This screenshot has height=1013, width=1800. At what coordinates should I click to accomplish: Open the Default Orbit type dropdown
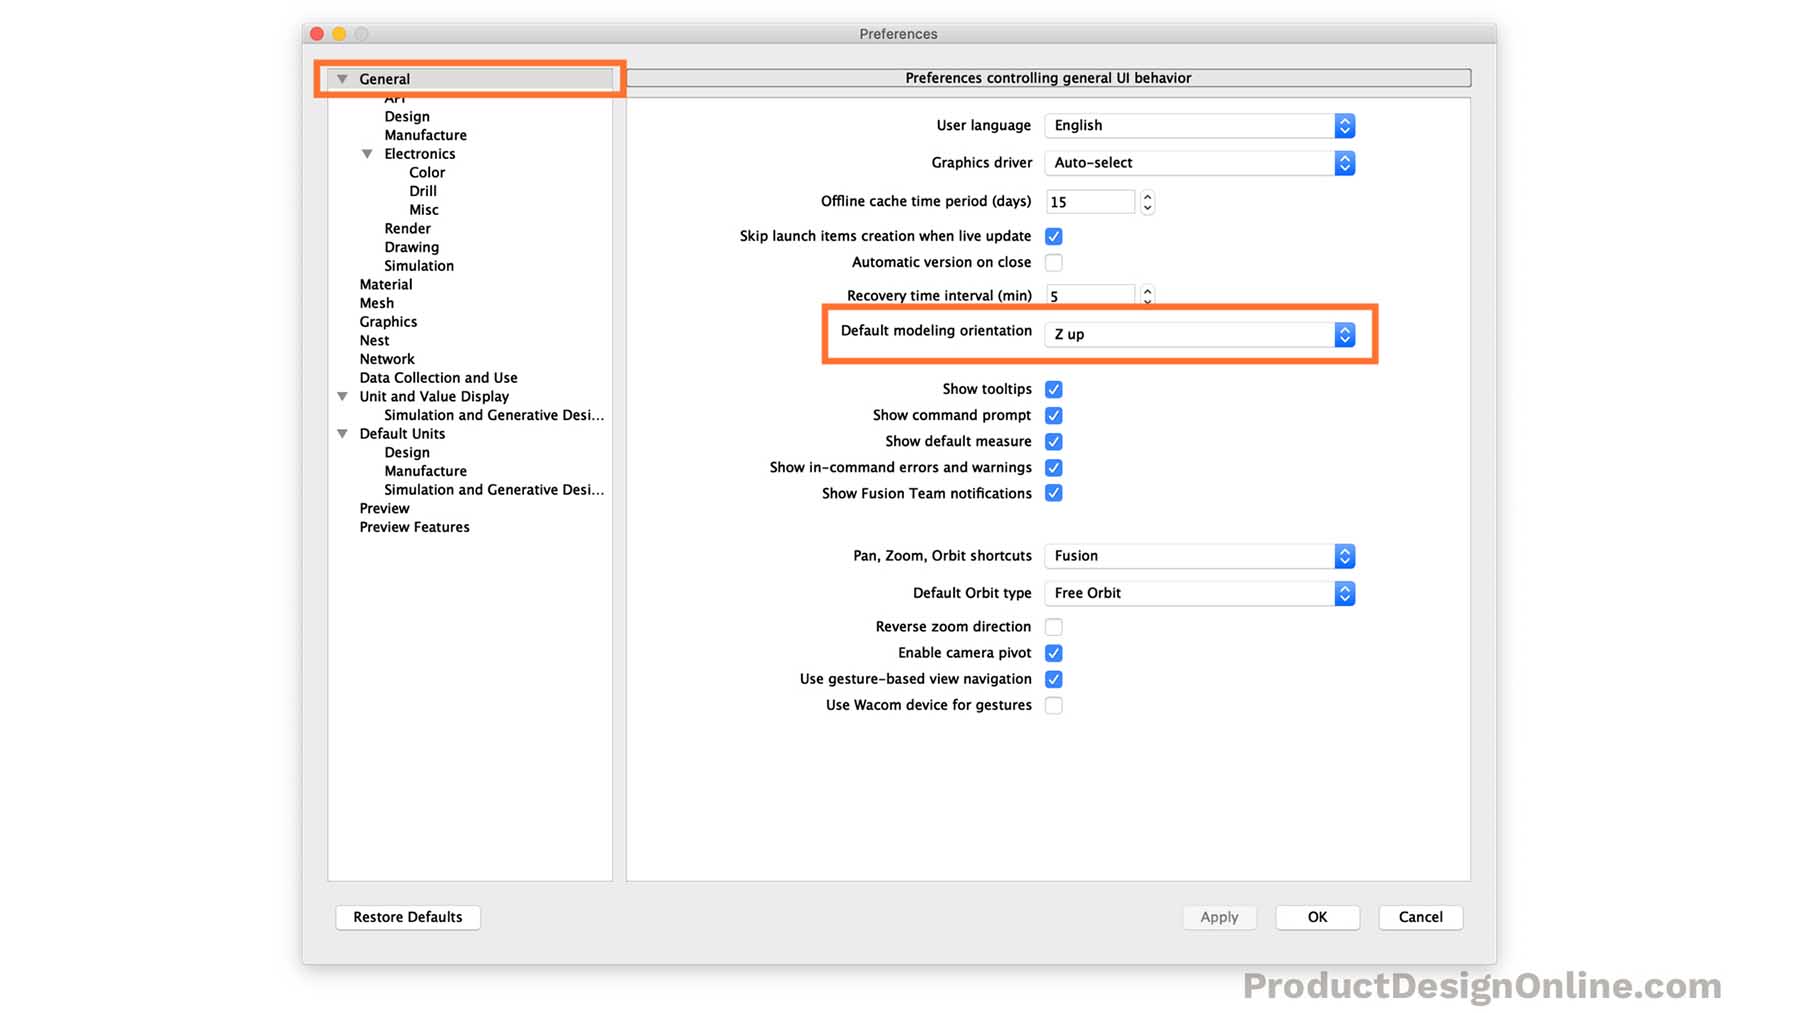tap(1199, 593)
